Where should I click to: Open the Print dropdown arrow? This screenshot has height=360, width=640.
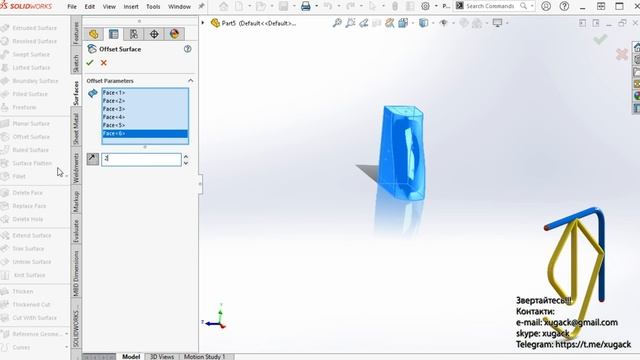pos(316,6)
